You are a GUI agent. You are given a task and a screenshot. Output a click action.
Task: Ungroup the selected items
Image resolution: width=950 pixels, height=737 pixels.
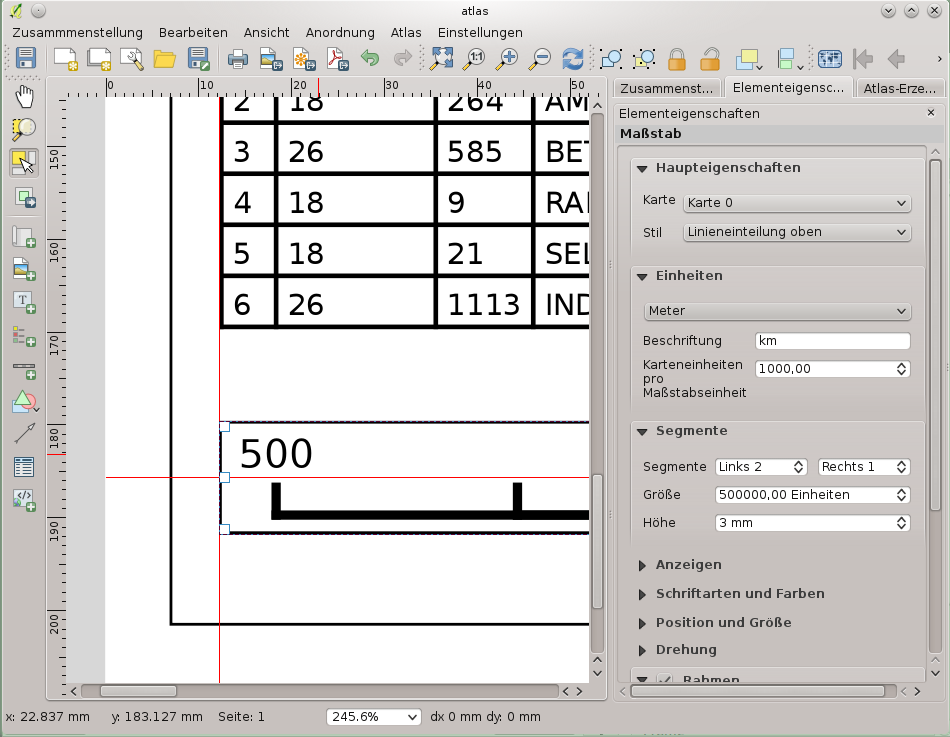click(x=644, y=59)
